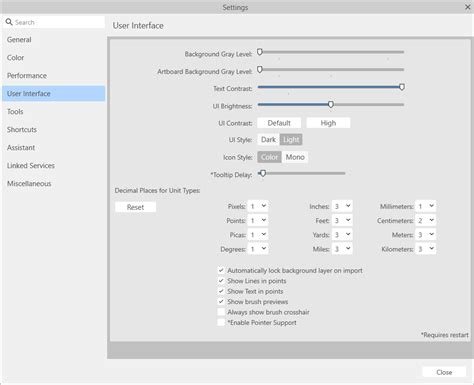Select the User Interface category
The width and height of the screenshot is (474, 385).
(x=54, y=94)
